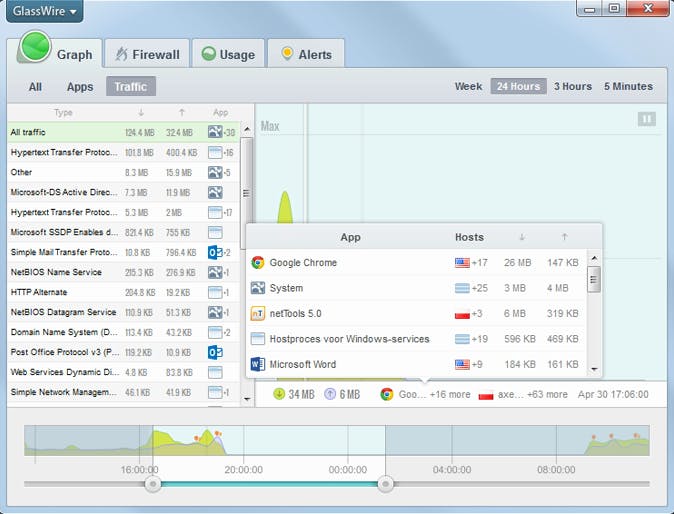Open the GlassWire dropdown menu
This screenshot has width=674, height=514.
tap(45, 11)
